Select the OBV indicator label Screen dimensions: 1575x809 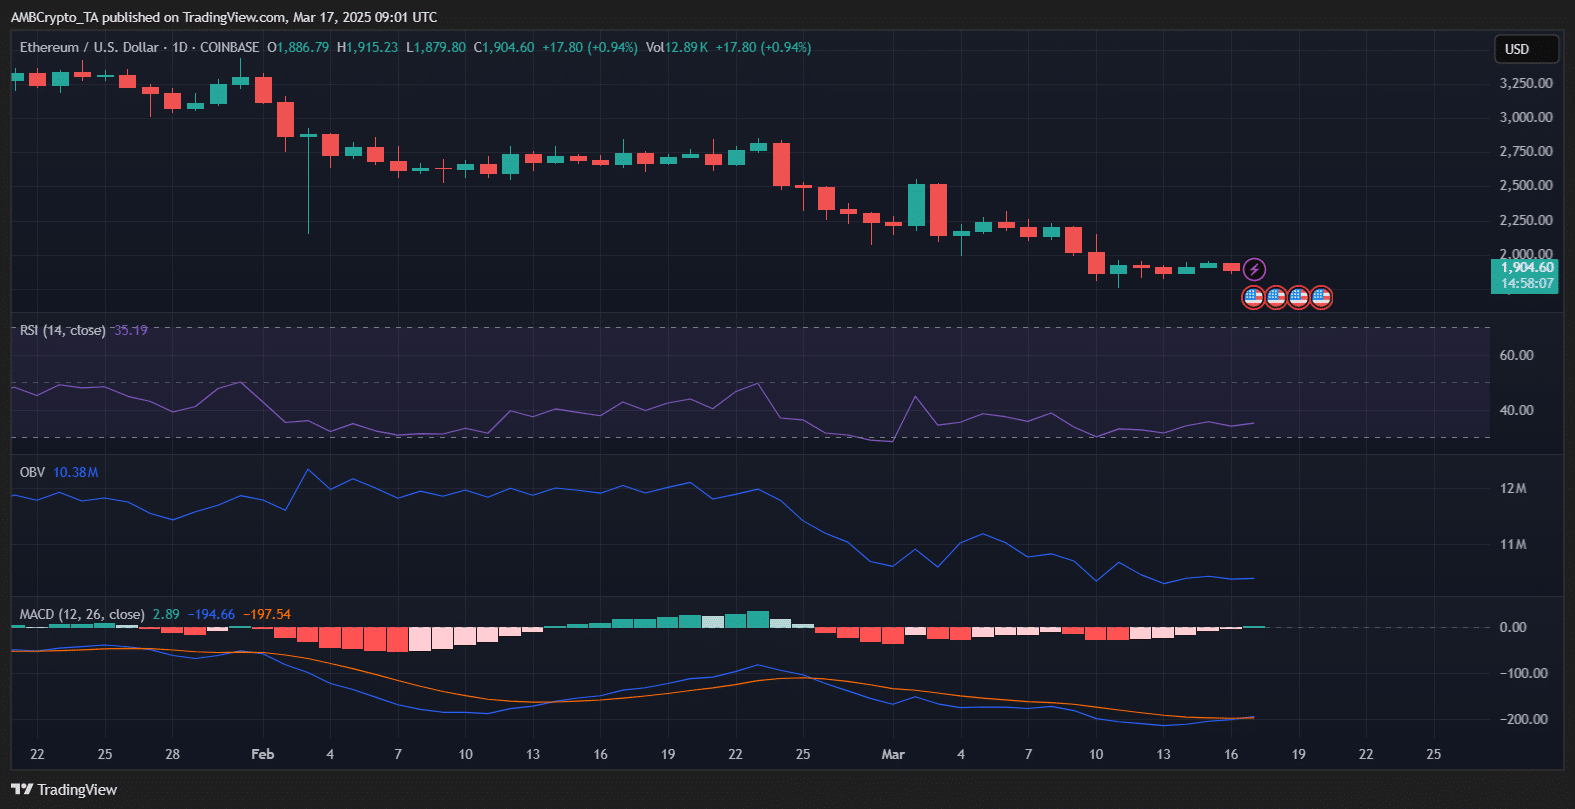[32, 472]
